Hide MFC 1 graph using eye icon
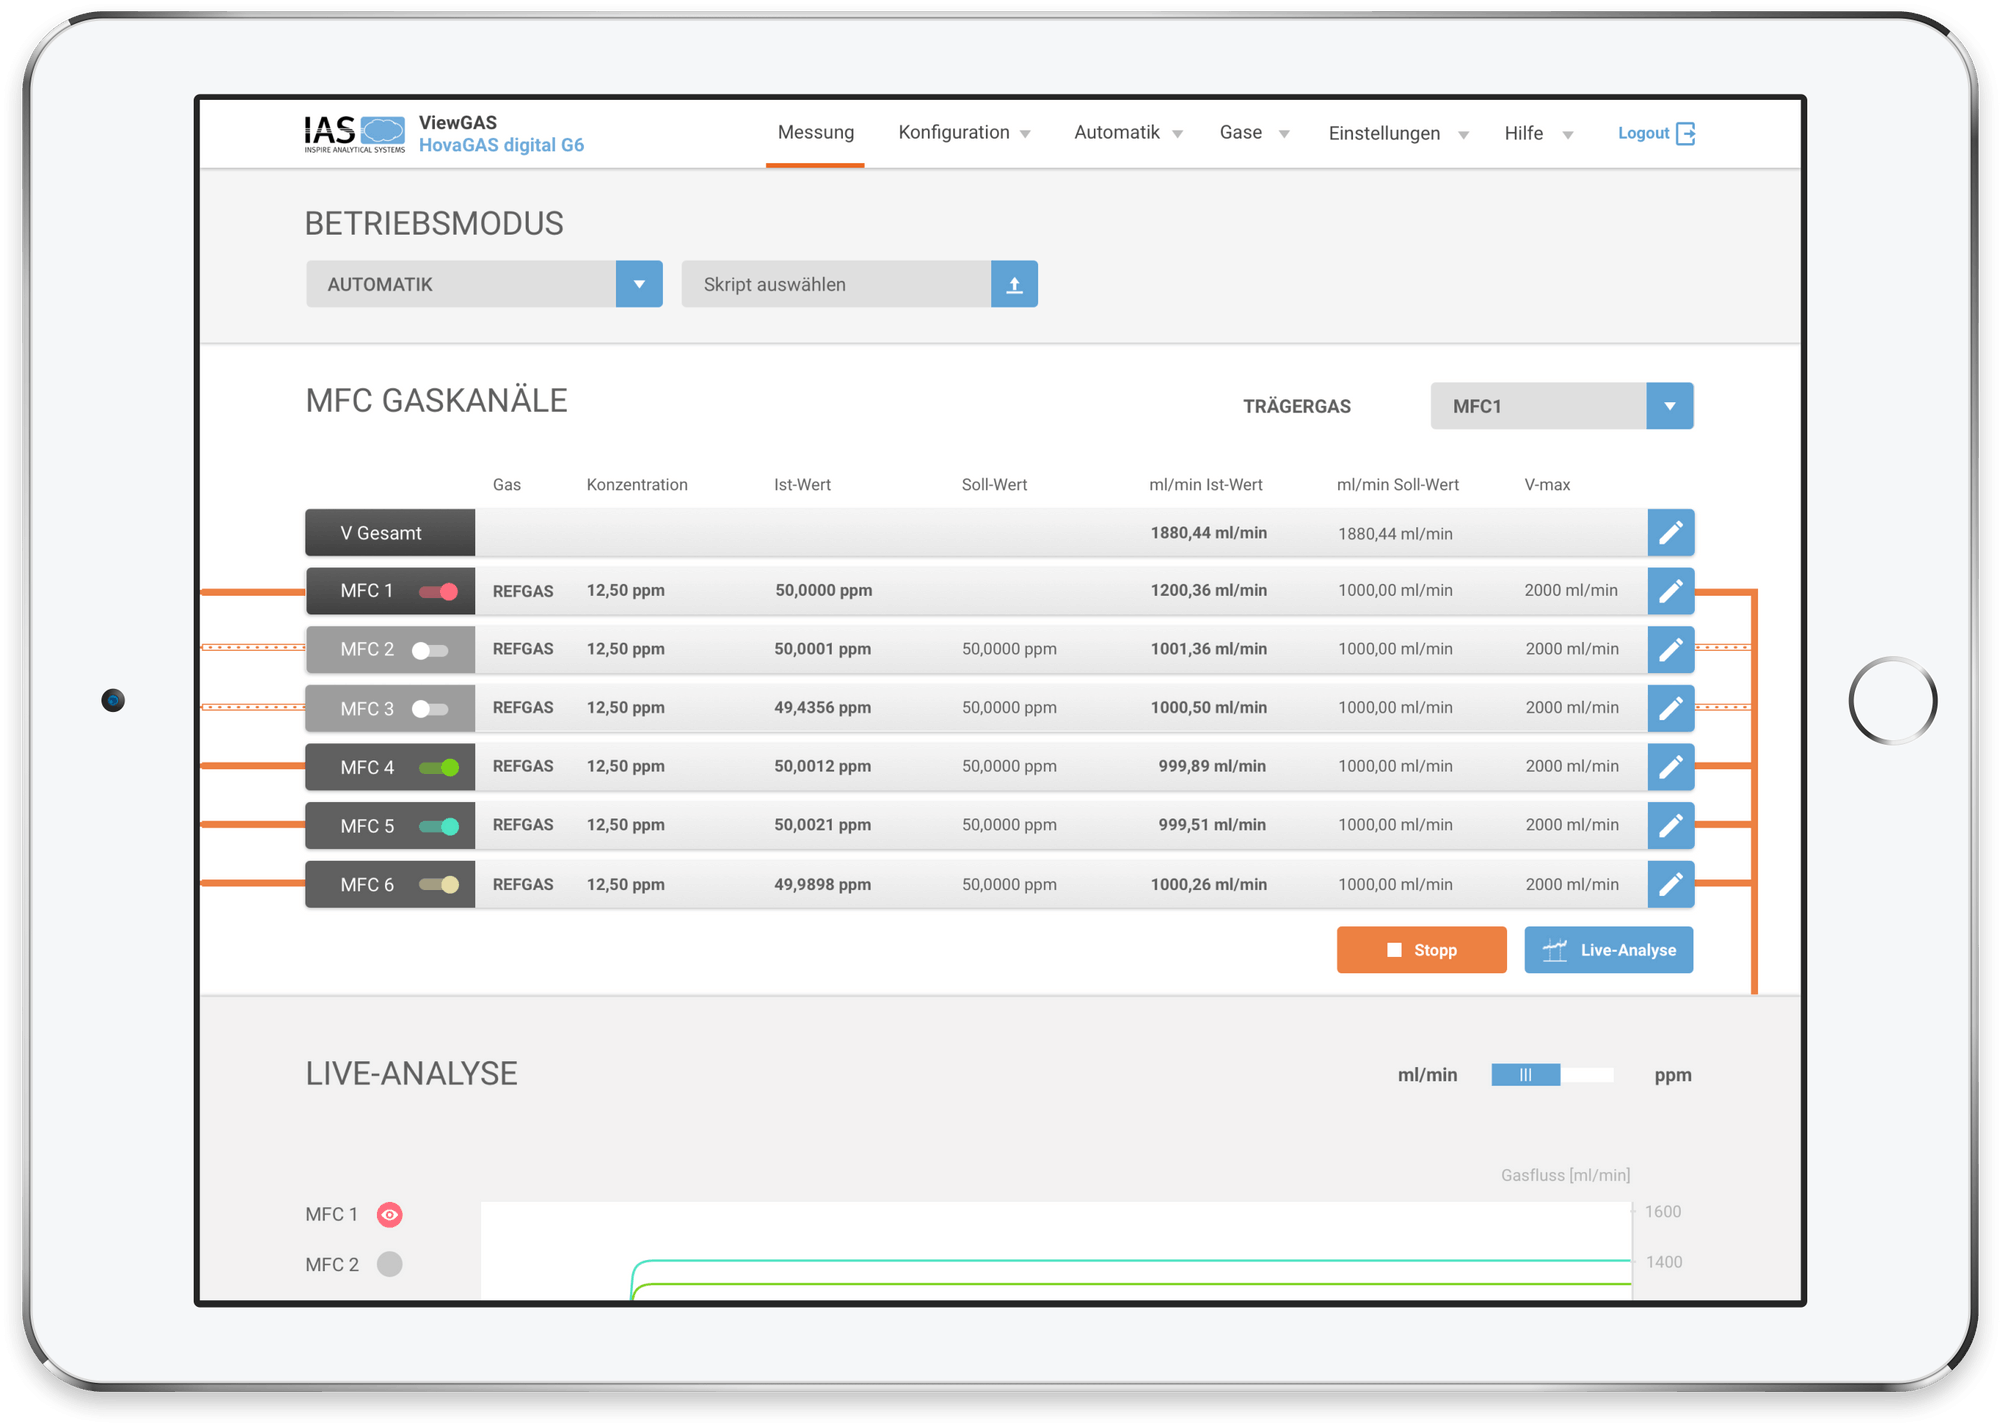2000x1425 pixels. coord(389,1214)
